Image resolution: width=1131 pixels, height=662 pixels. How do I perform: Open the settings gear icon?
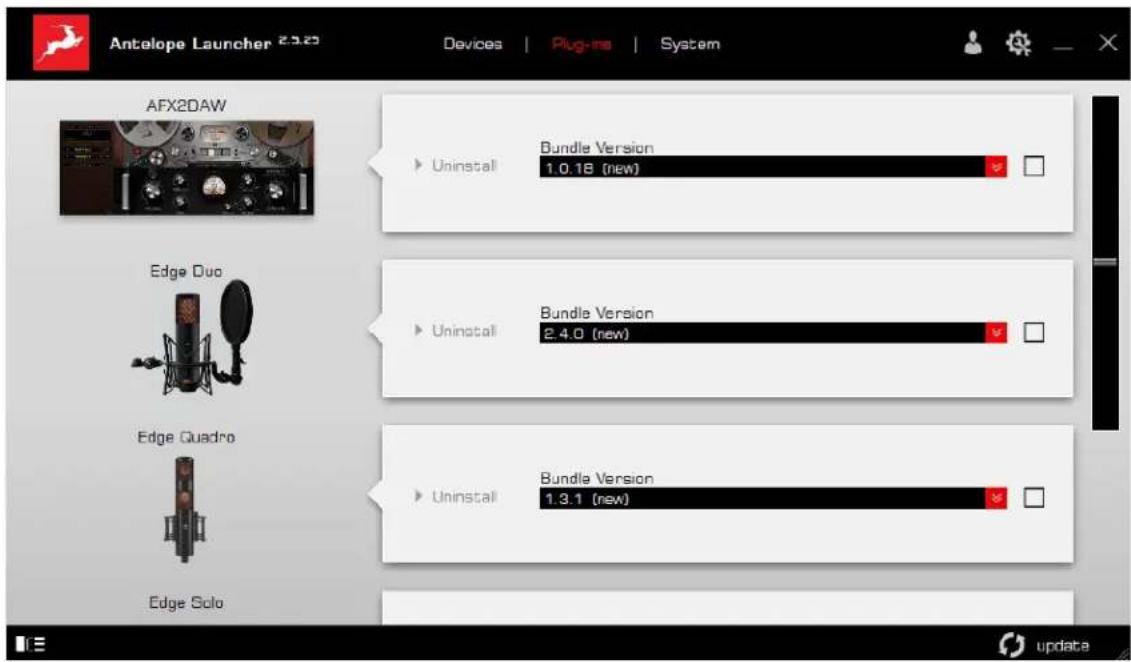(x=1018, y=45)
